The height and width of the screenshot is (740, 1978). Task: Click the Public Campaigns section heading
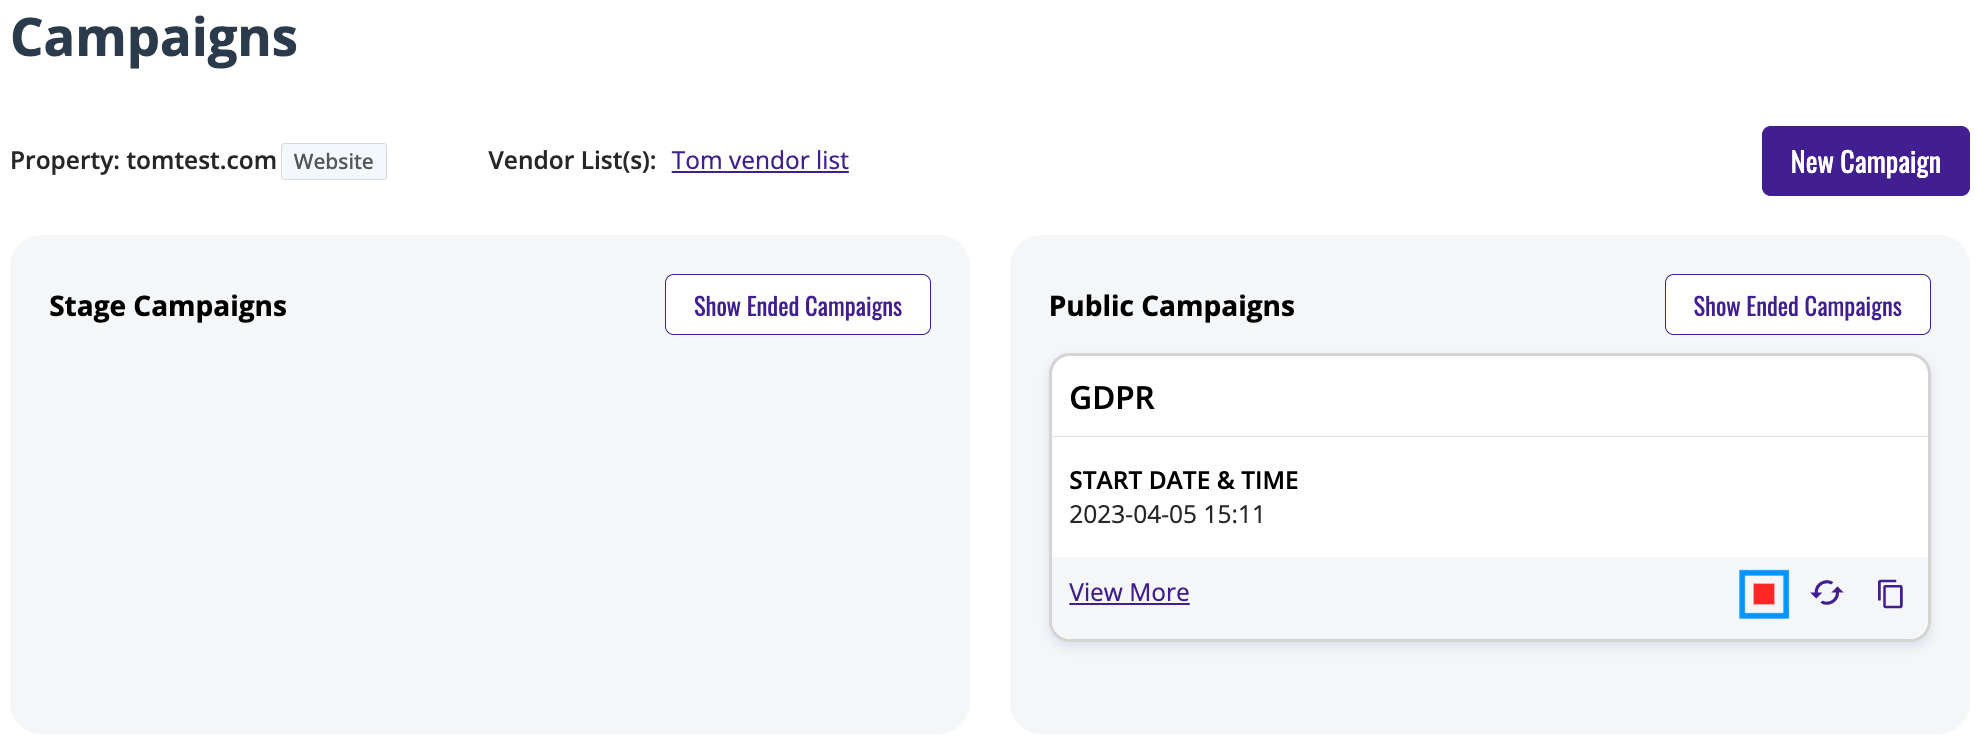click(1171, 306)
